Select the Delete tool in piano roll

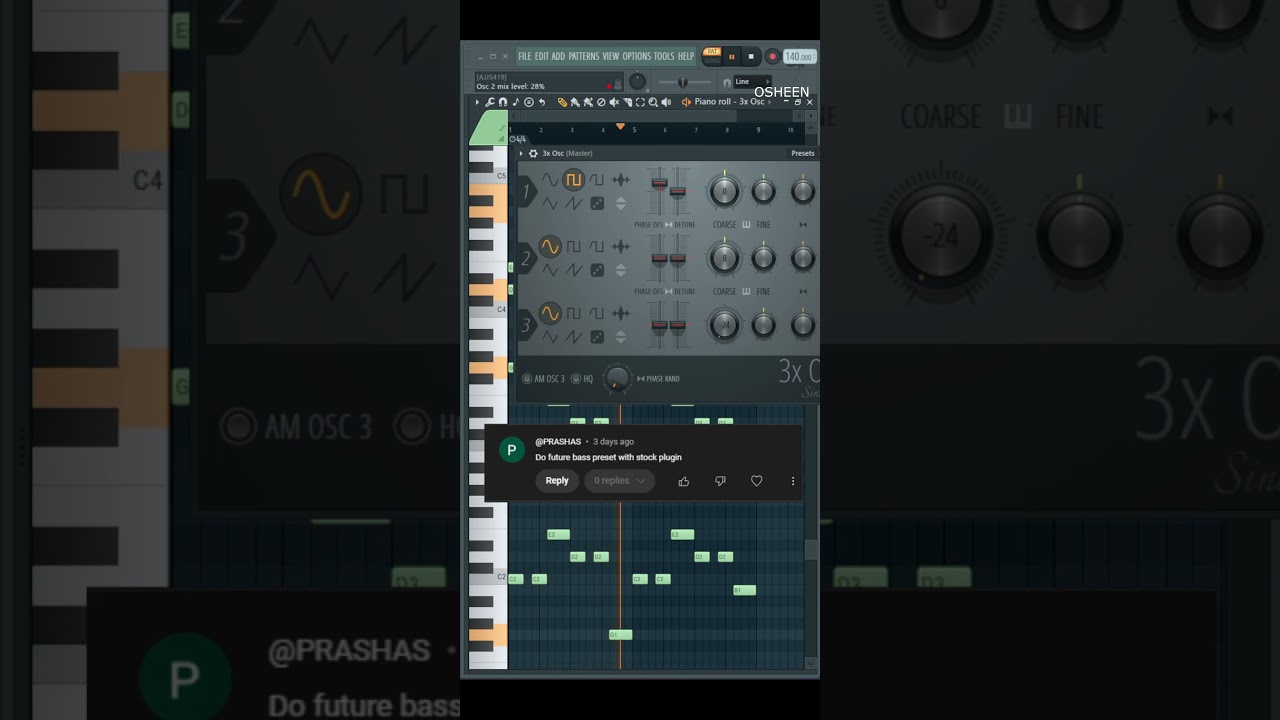tap(601, 102)
